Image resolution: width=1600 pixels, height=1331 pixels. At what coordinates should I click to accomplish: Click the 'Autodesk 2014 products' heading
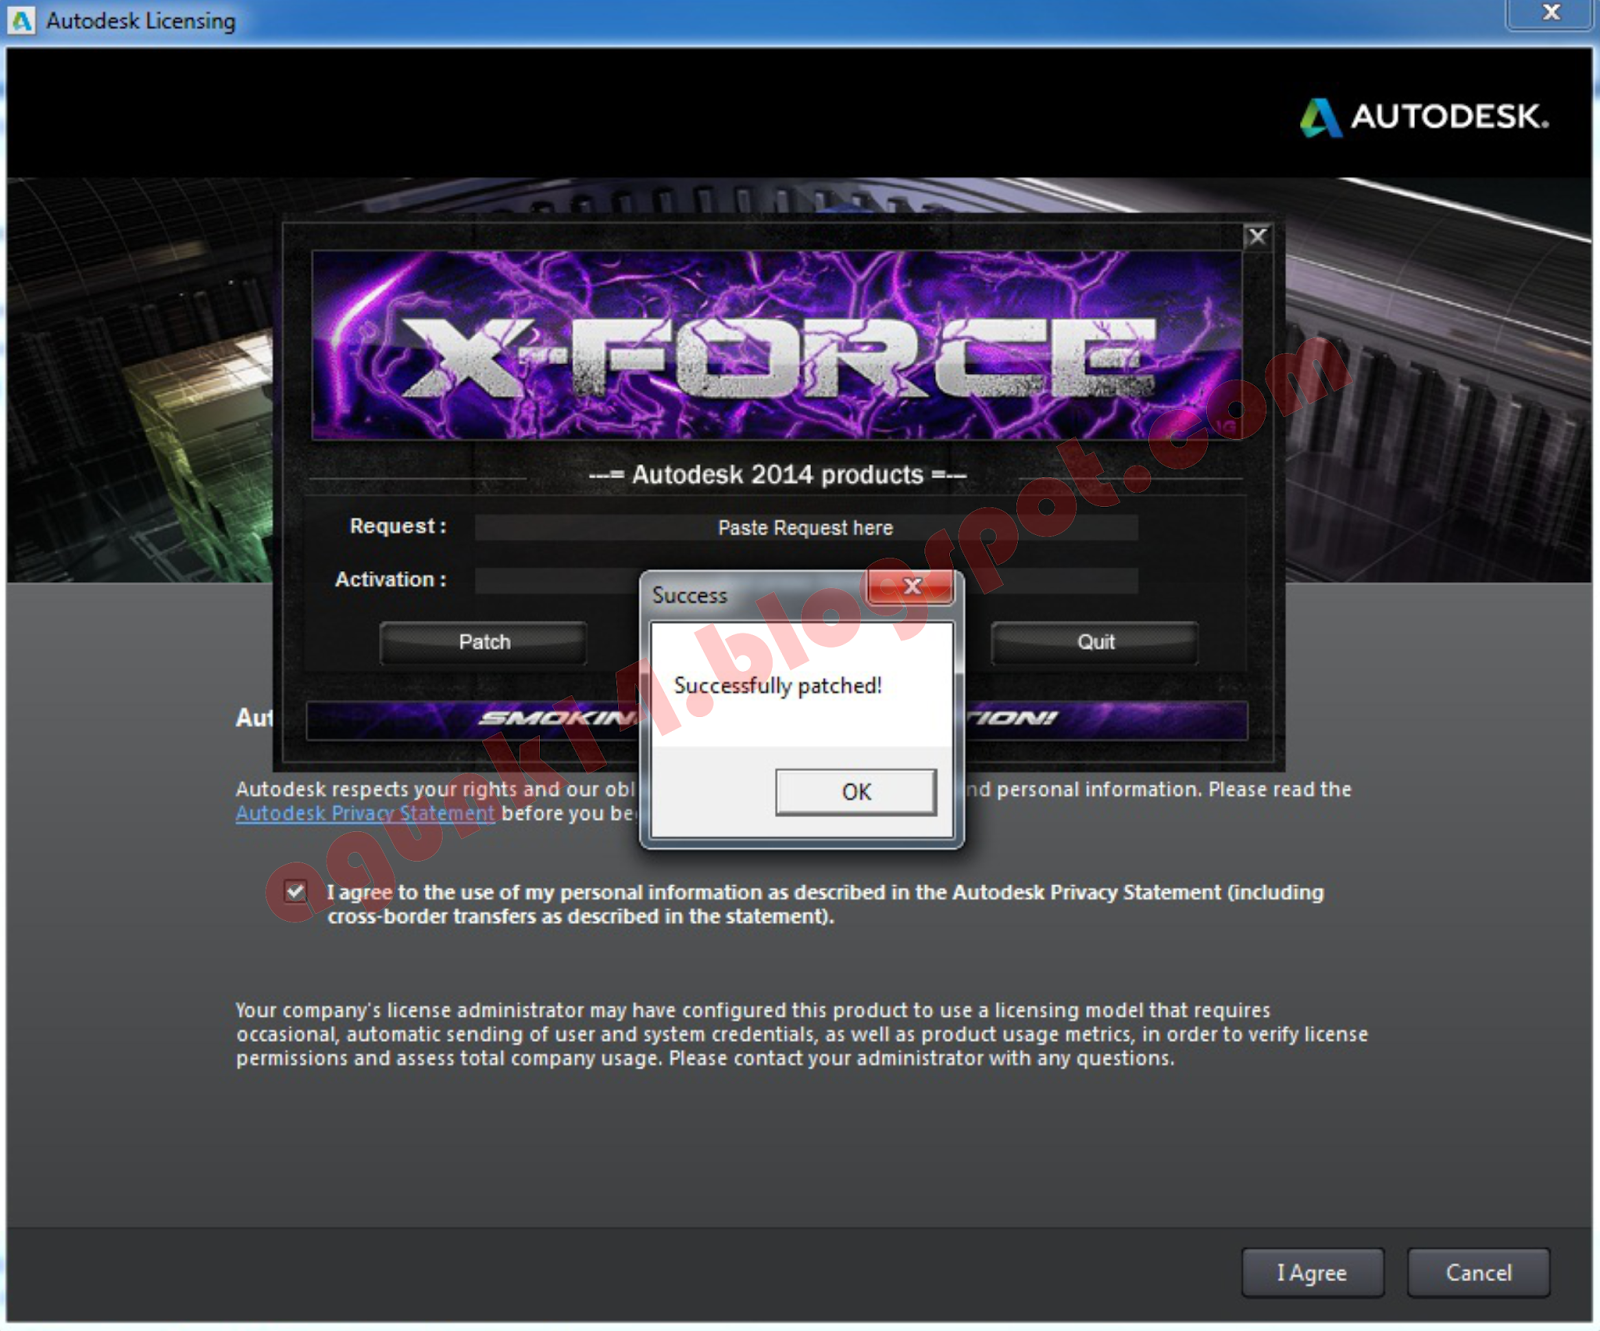tap(777, 475)
